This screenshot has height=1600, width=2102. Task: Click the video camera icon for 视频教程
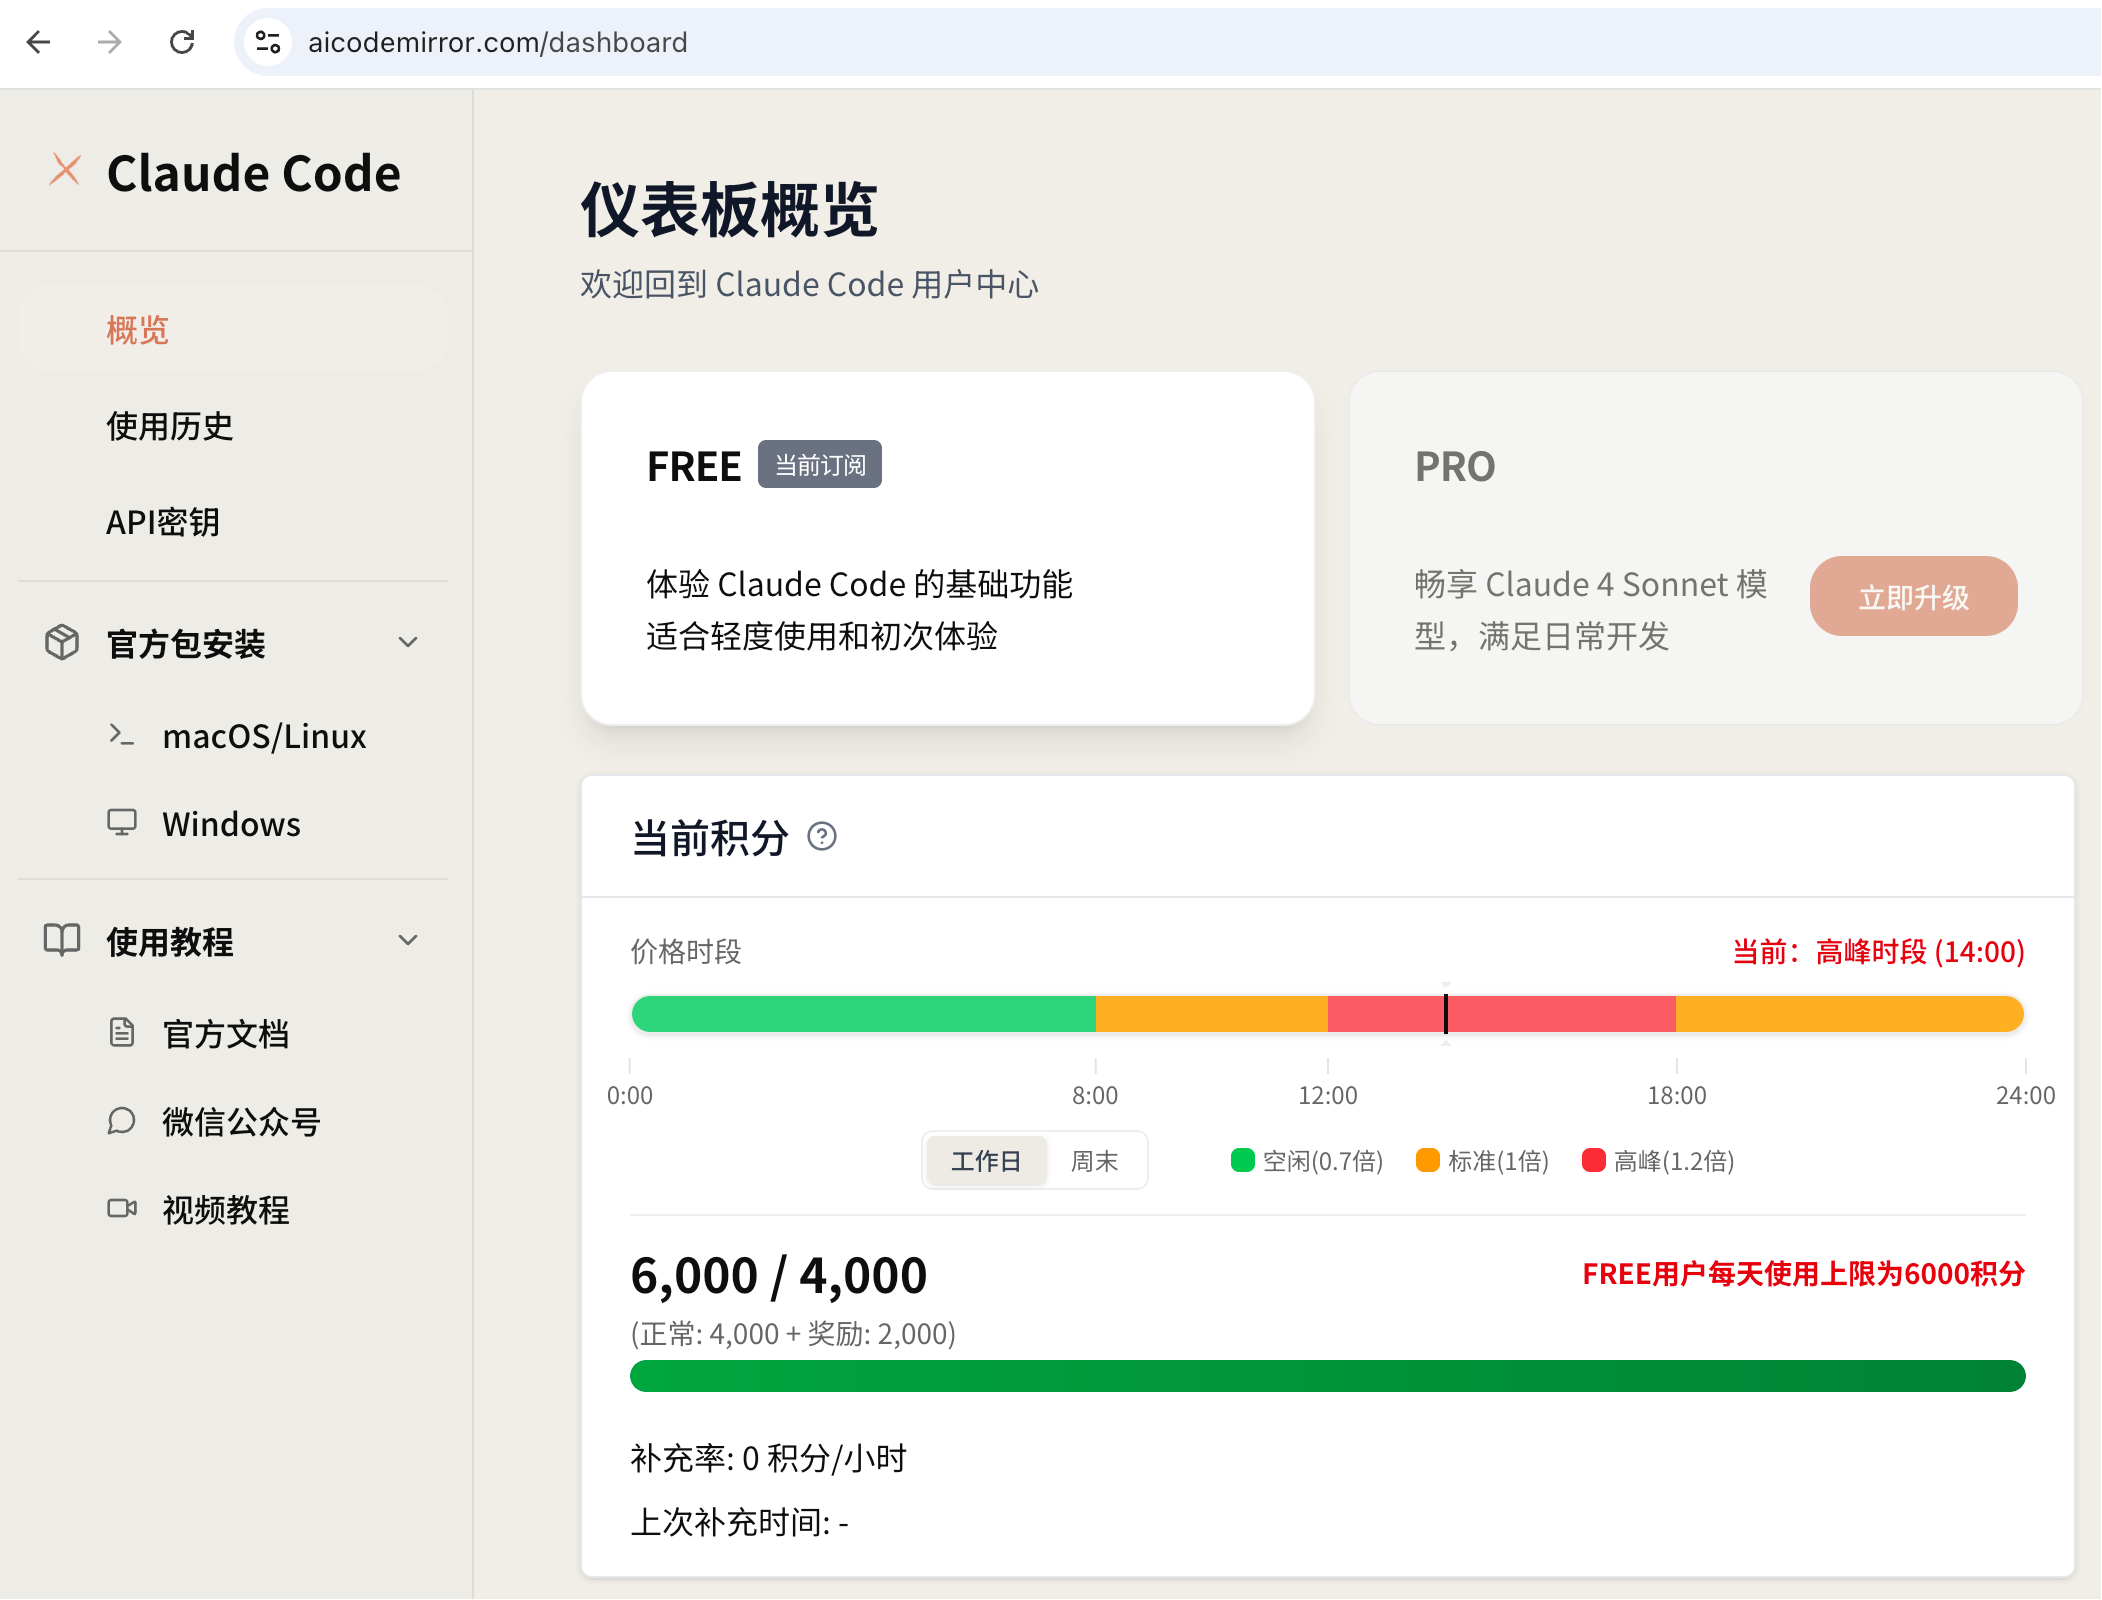coord(121,1208)
